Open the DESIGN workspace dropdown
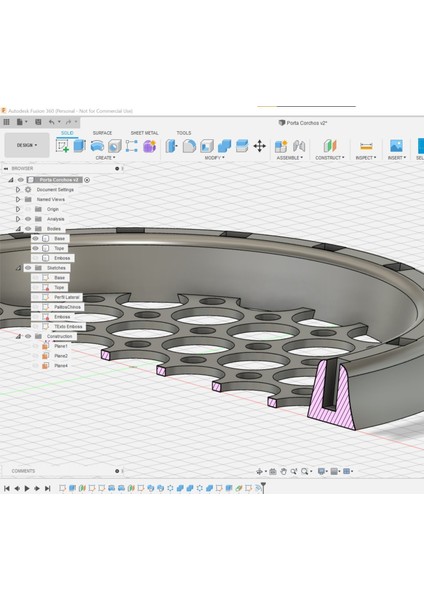 (27, 145)
